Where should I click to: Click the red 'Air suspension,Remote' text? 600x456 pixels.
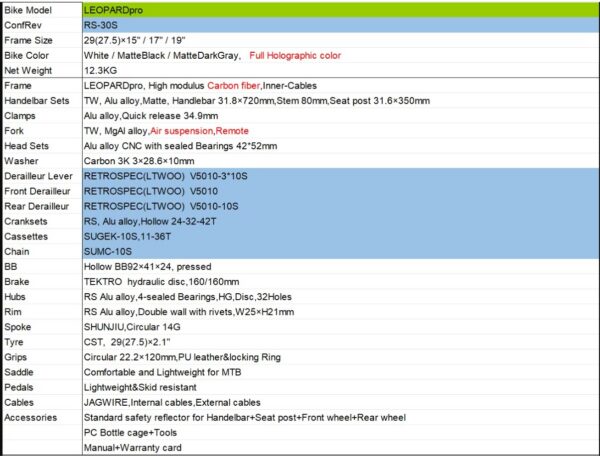tap(199, 131)
